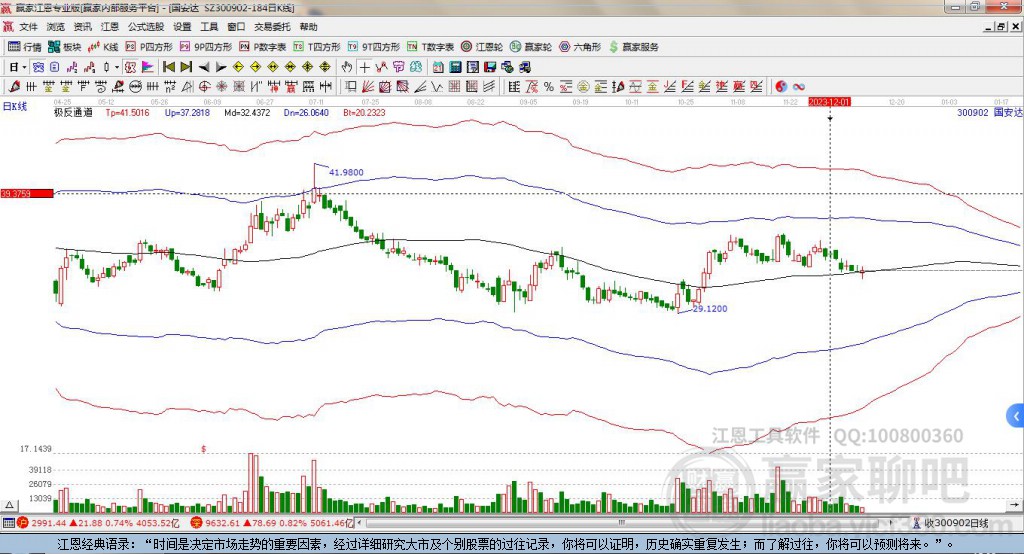Launch the P四方形 square tool
This screenshot has height=554, width=1024.
[150, 47]
